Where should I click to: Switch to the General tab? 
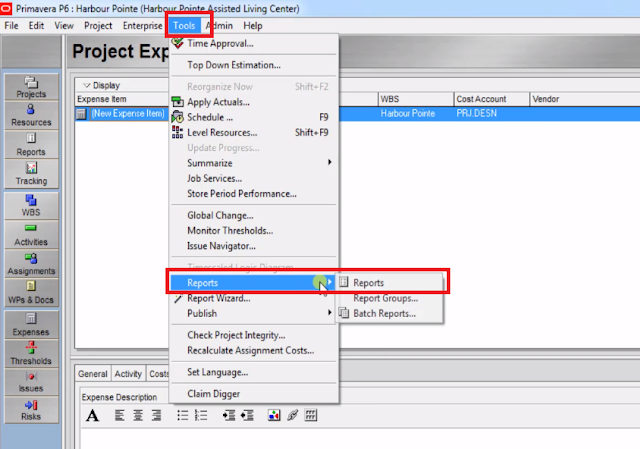(x=93, y=374)
